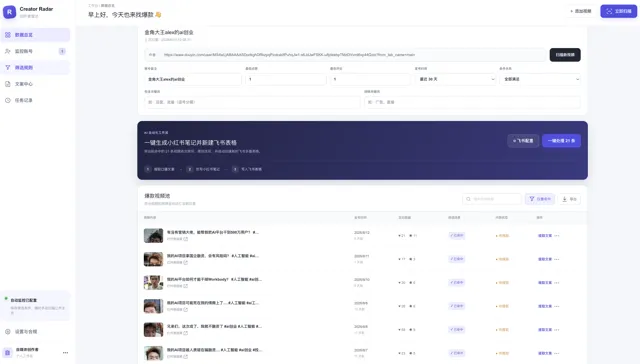Open external link icon in 2026/6/11 row
Viewport: 640px width, 364px height.
pos(186,263)
